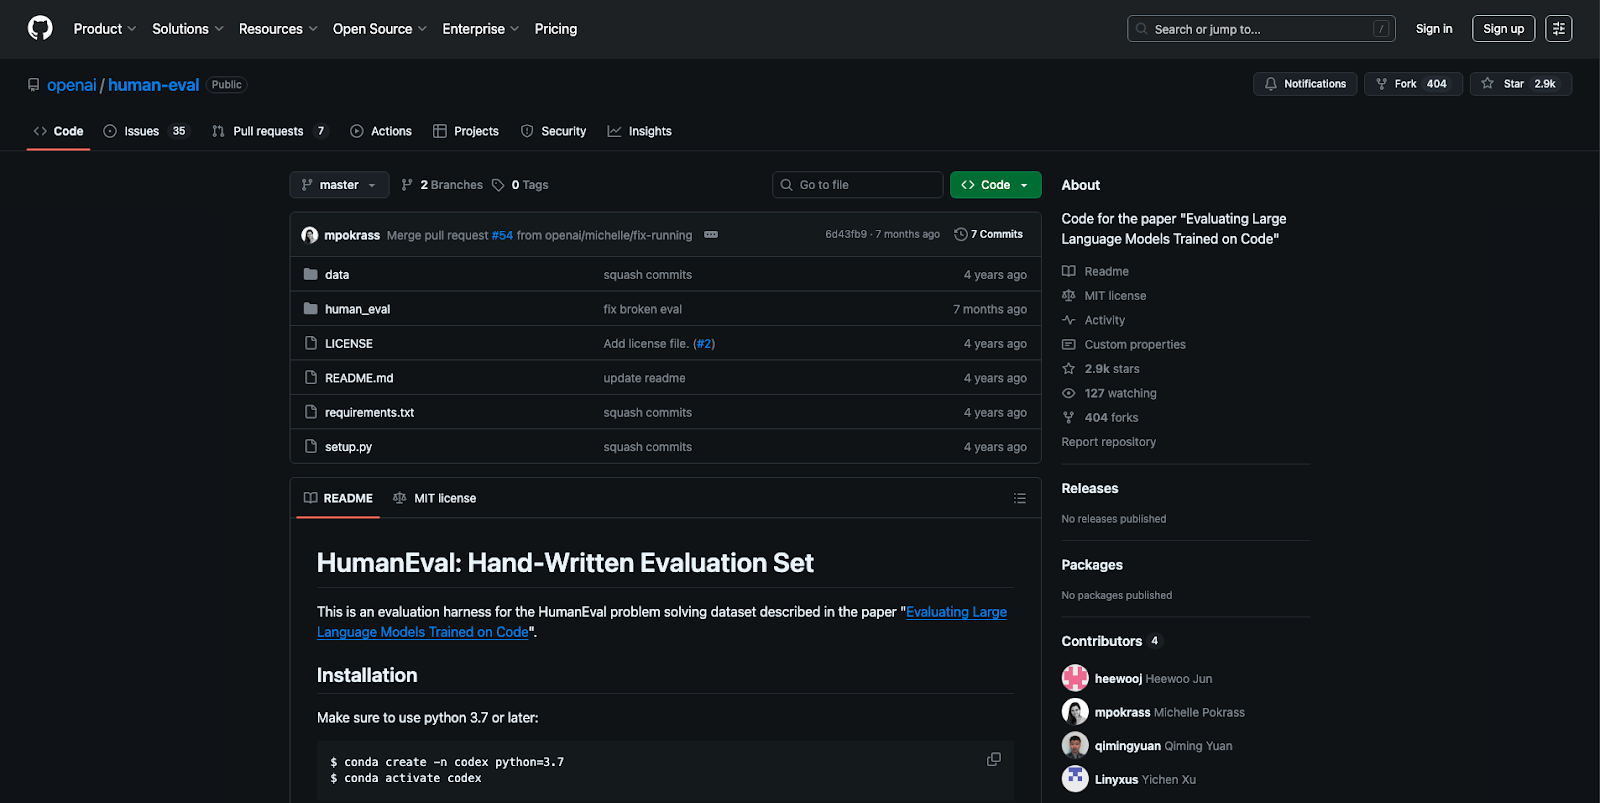Screen dimensions: 1600x803
Task: Switch to the Actions tab
Action: pyautogui.click(x=381, y=131)
